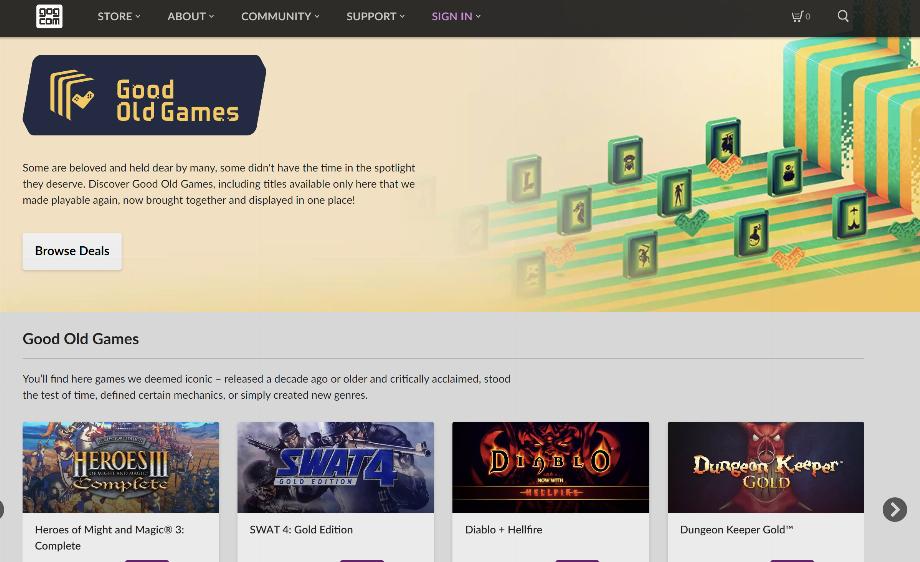Viewport: 920px width, 562px height.
Task: Open Diablo Hellfire cover image
Action: (x=550, y=467)
